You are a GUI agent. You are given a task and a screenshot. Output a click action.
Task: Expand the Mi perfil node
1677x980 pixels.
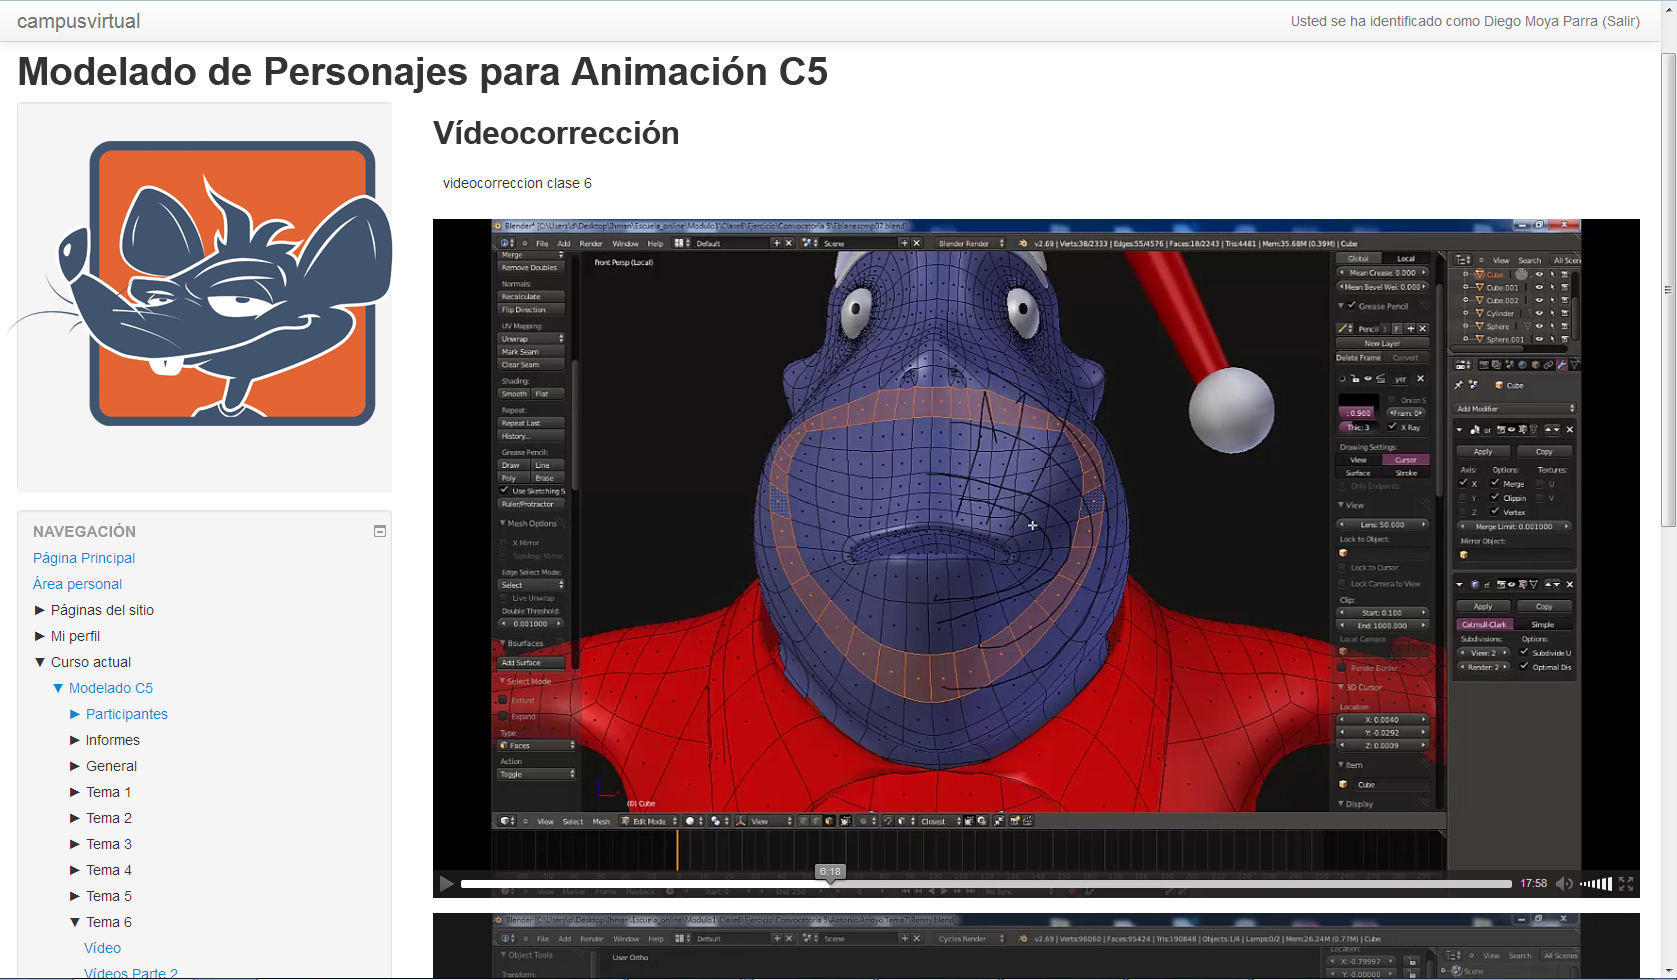pyautogui.click(x=40, y=636)
